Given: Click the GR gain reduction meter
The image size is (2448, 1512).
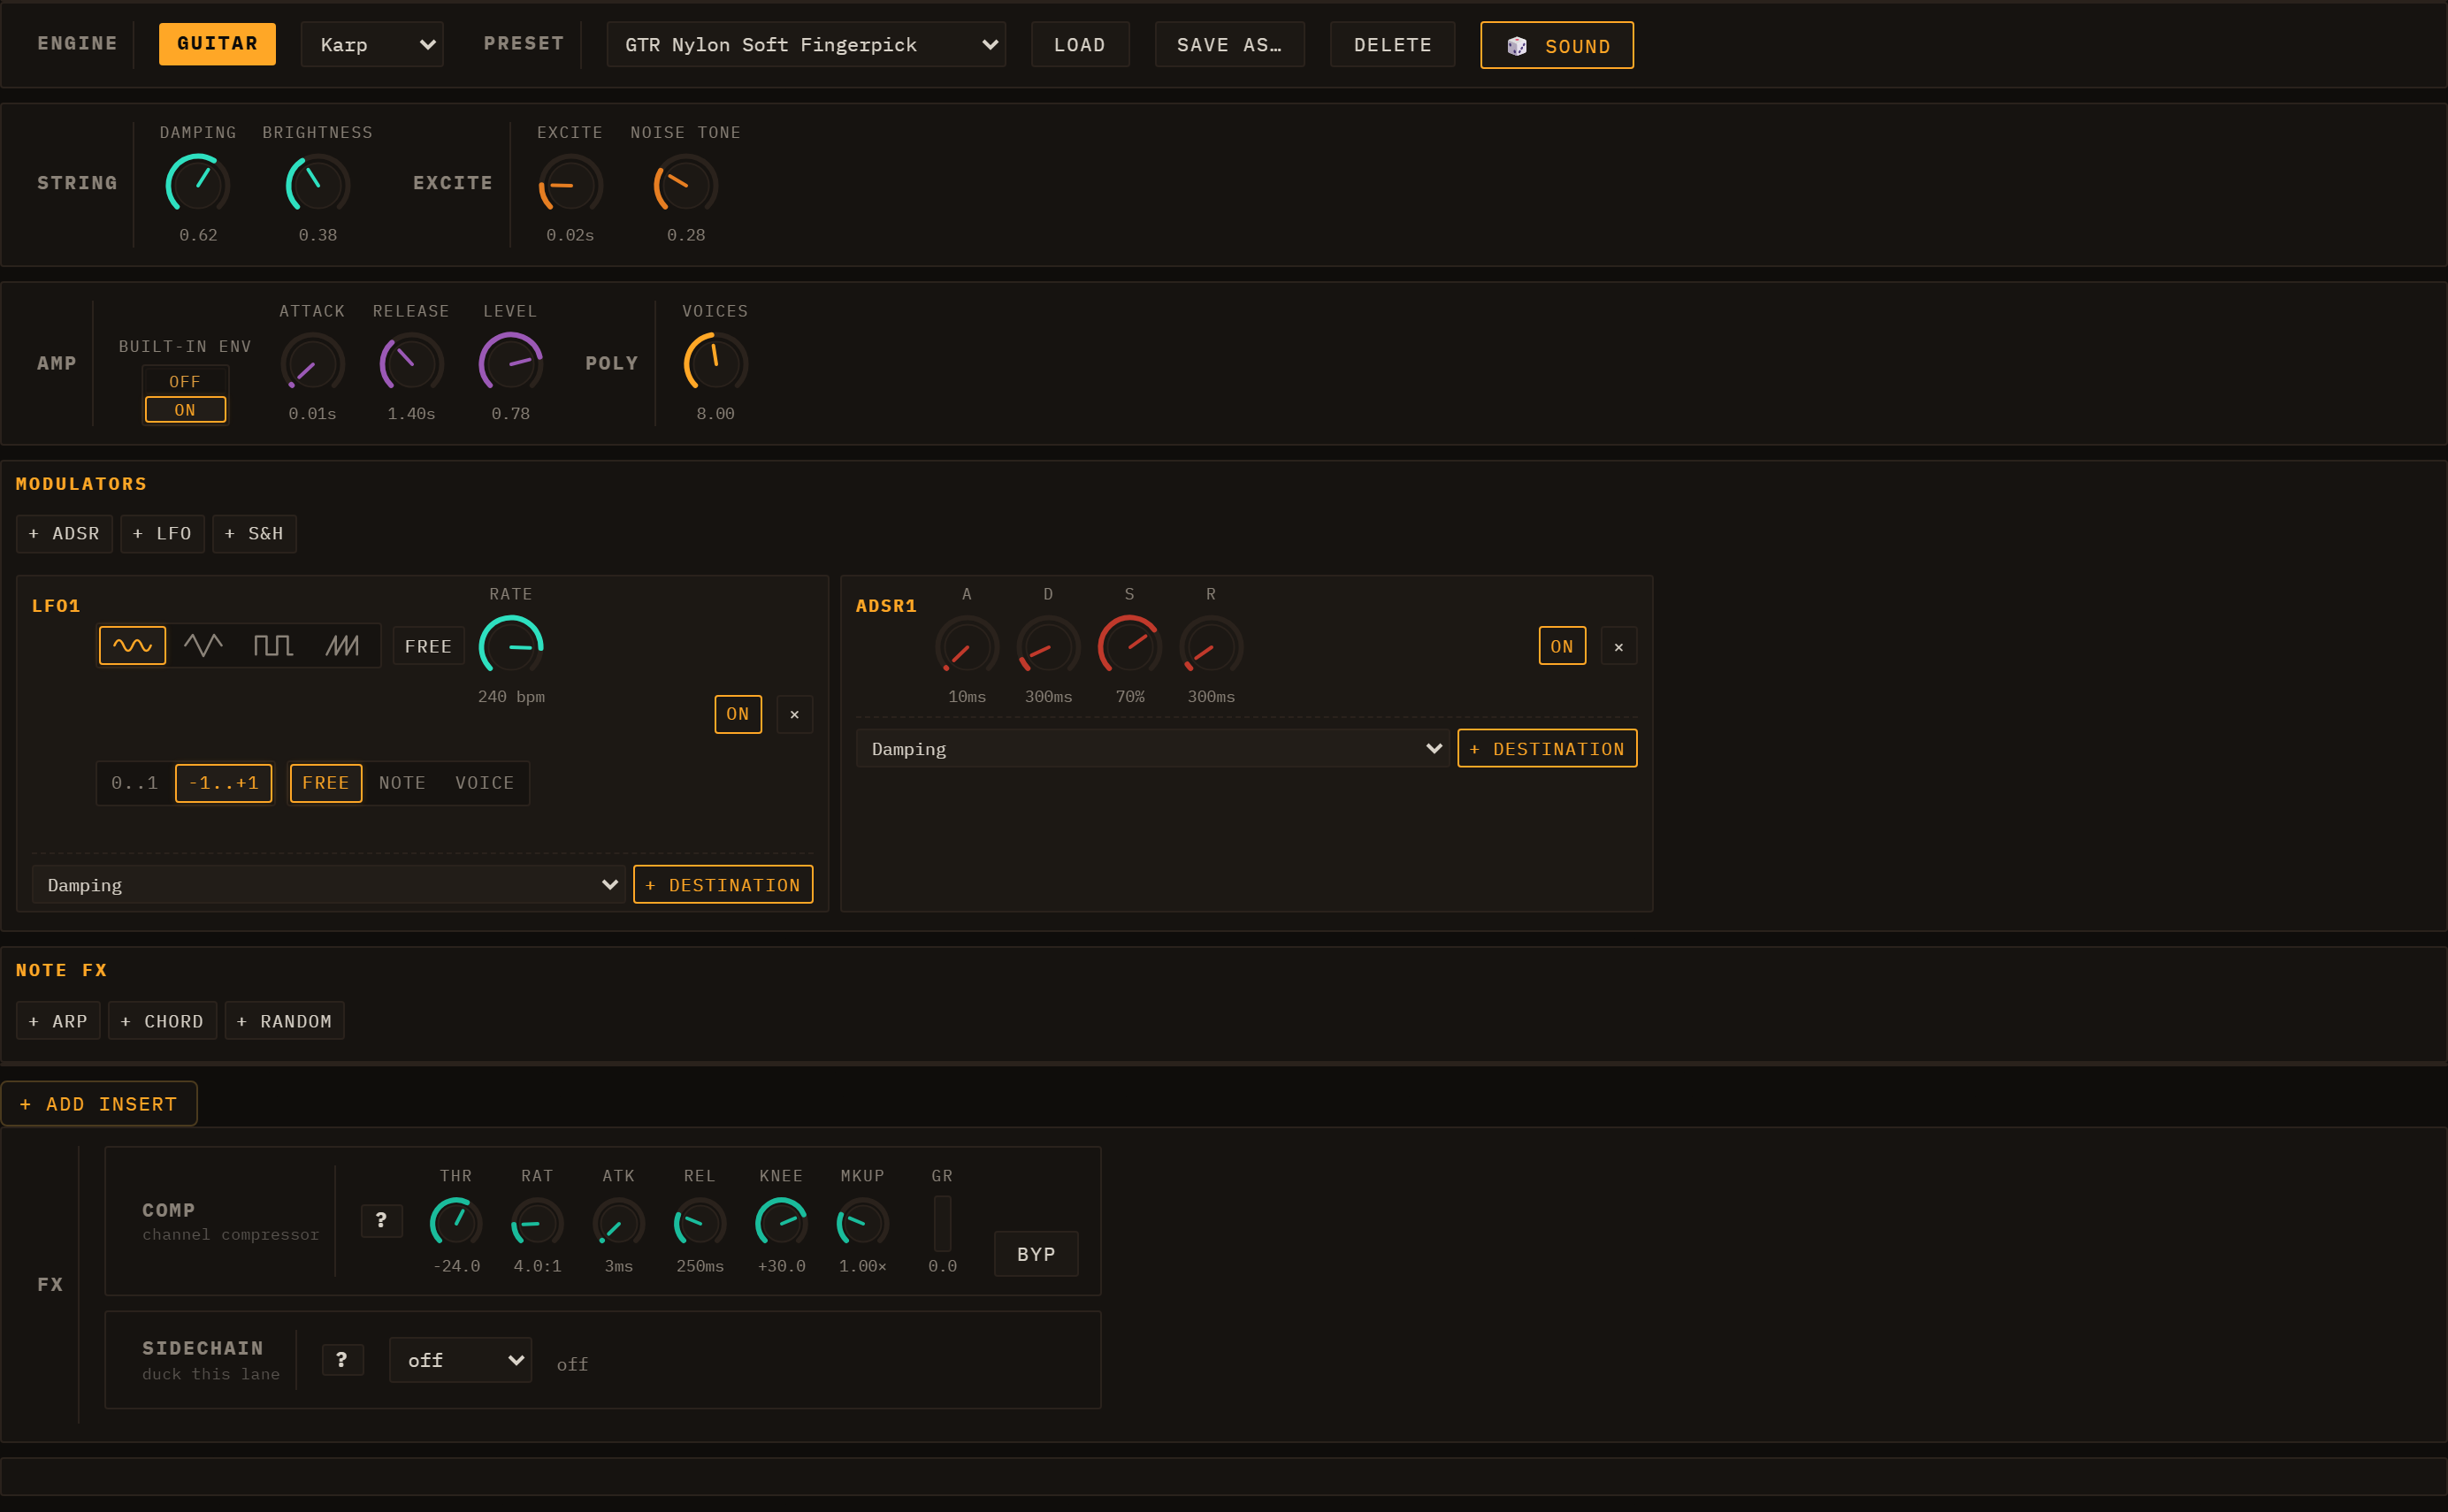Looking at the screenshot, I should coord(942,1223).
